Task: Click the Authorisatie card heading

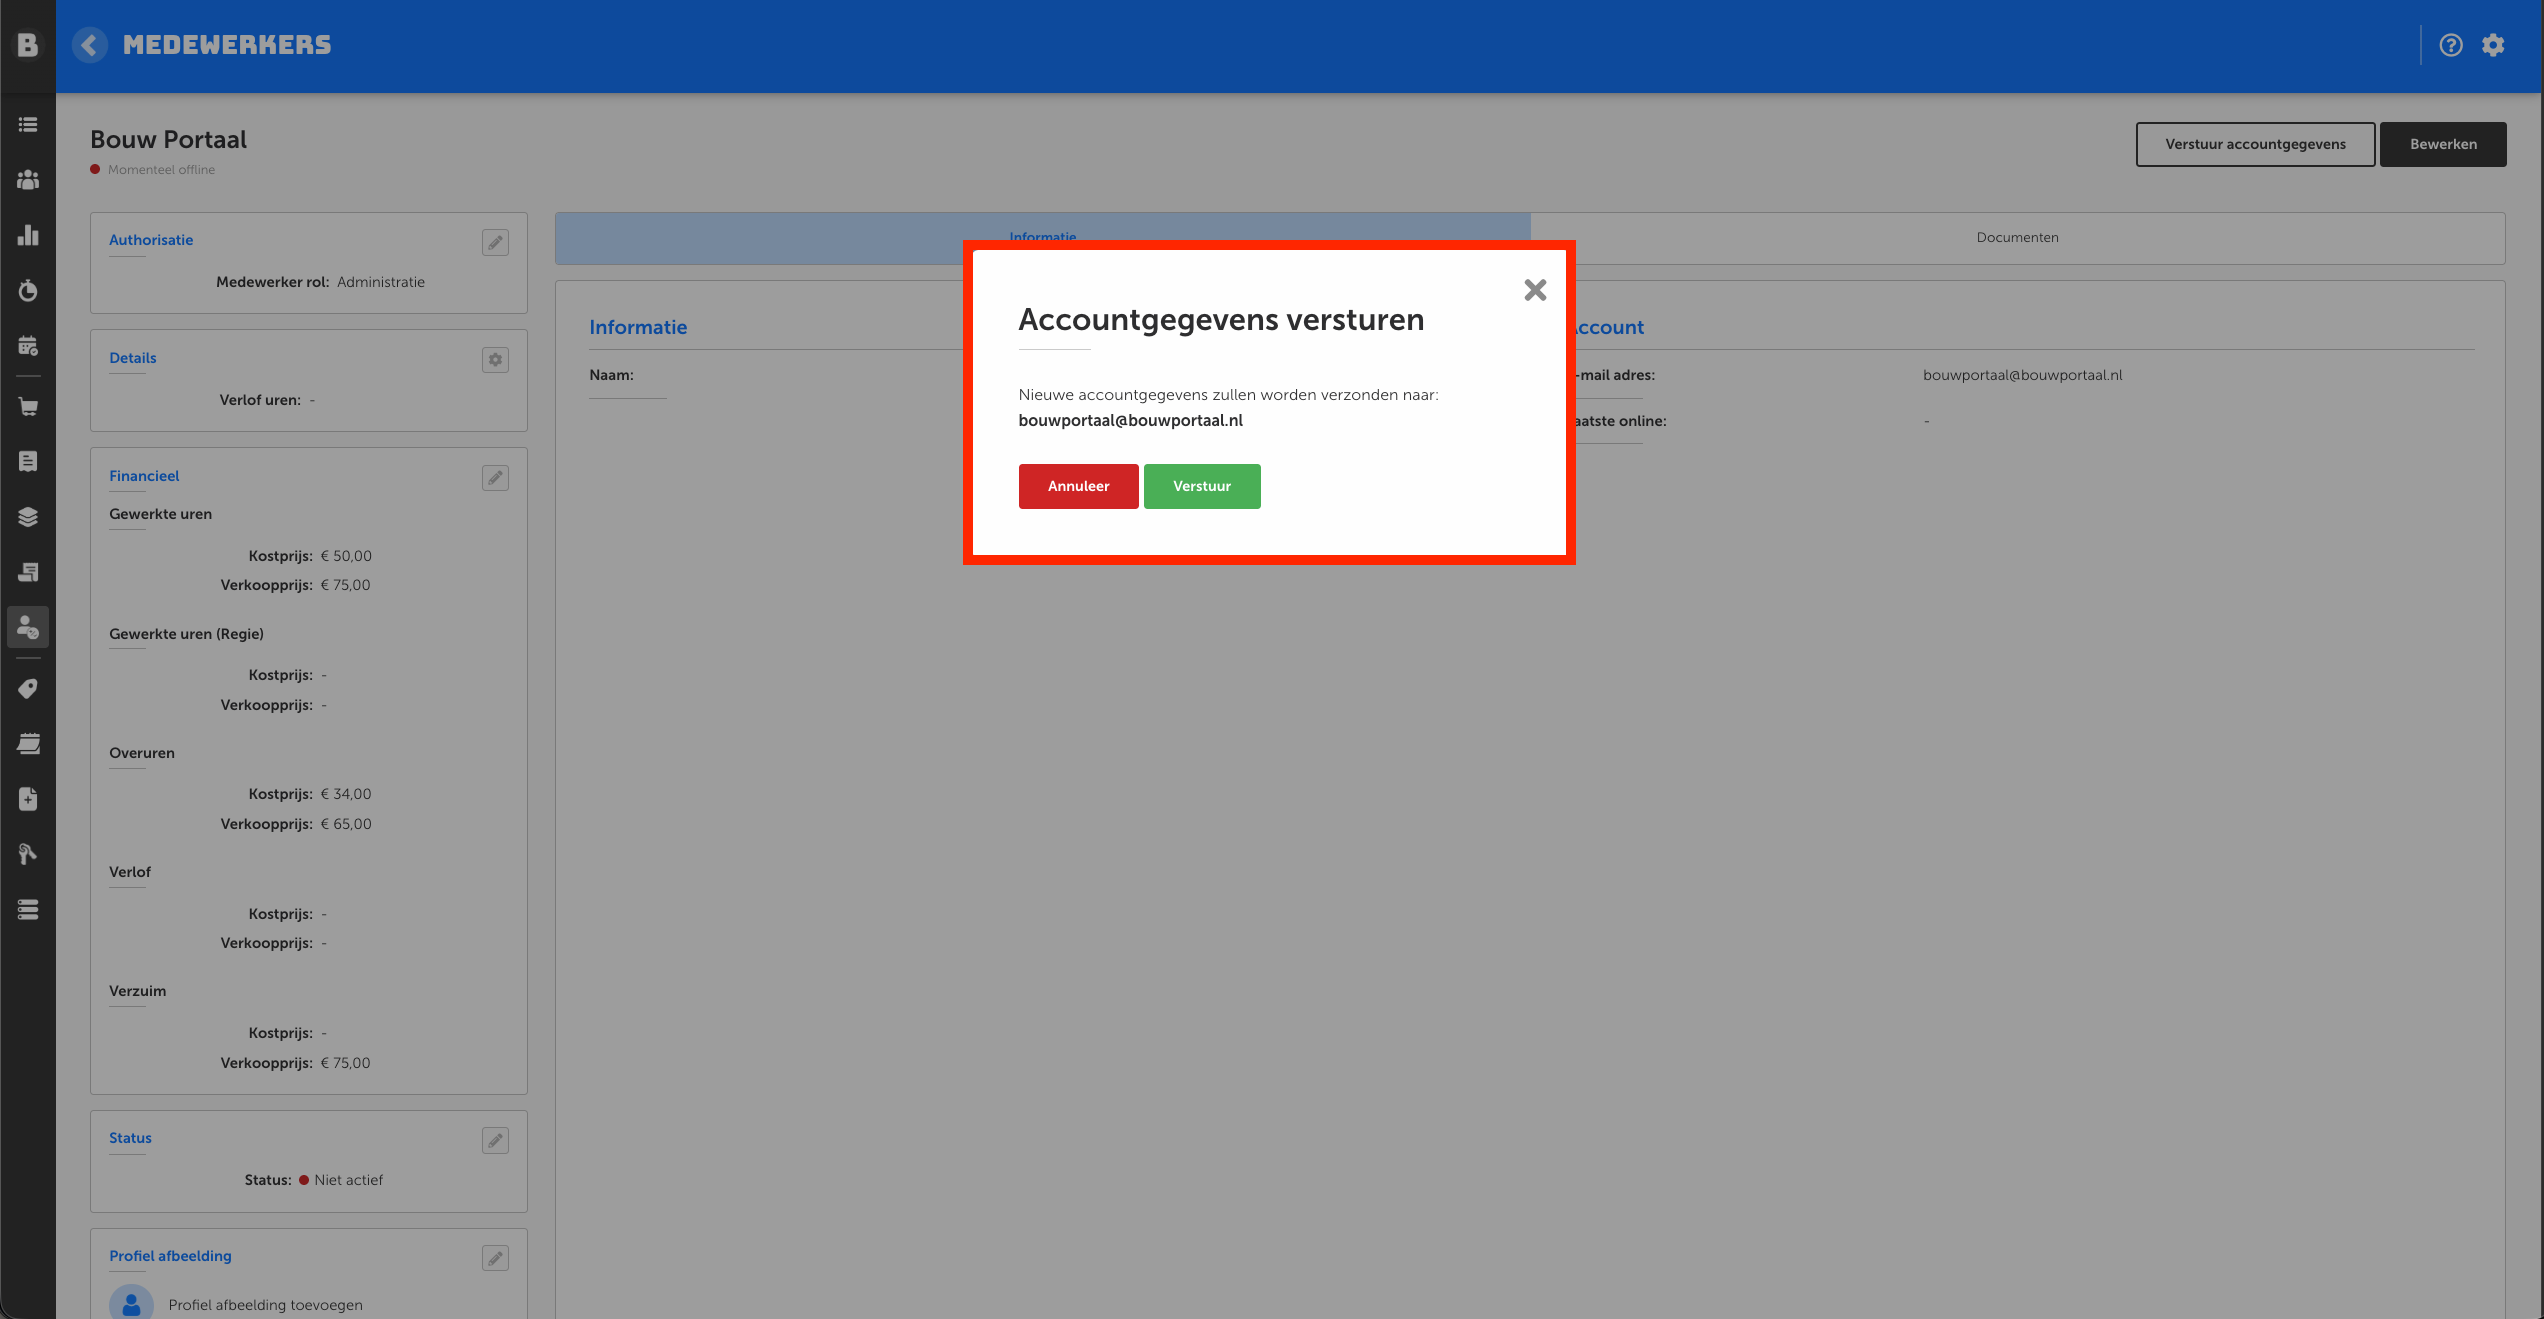Action: tap(151, 240)
